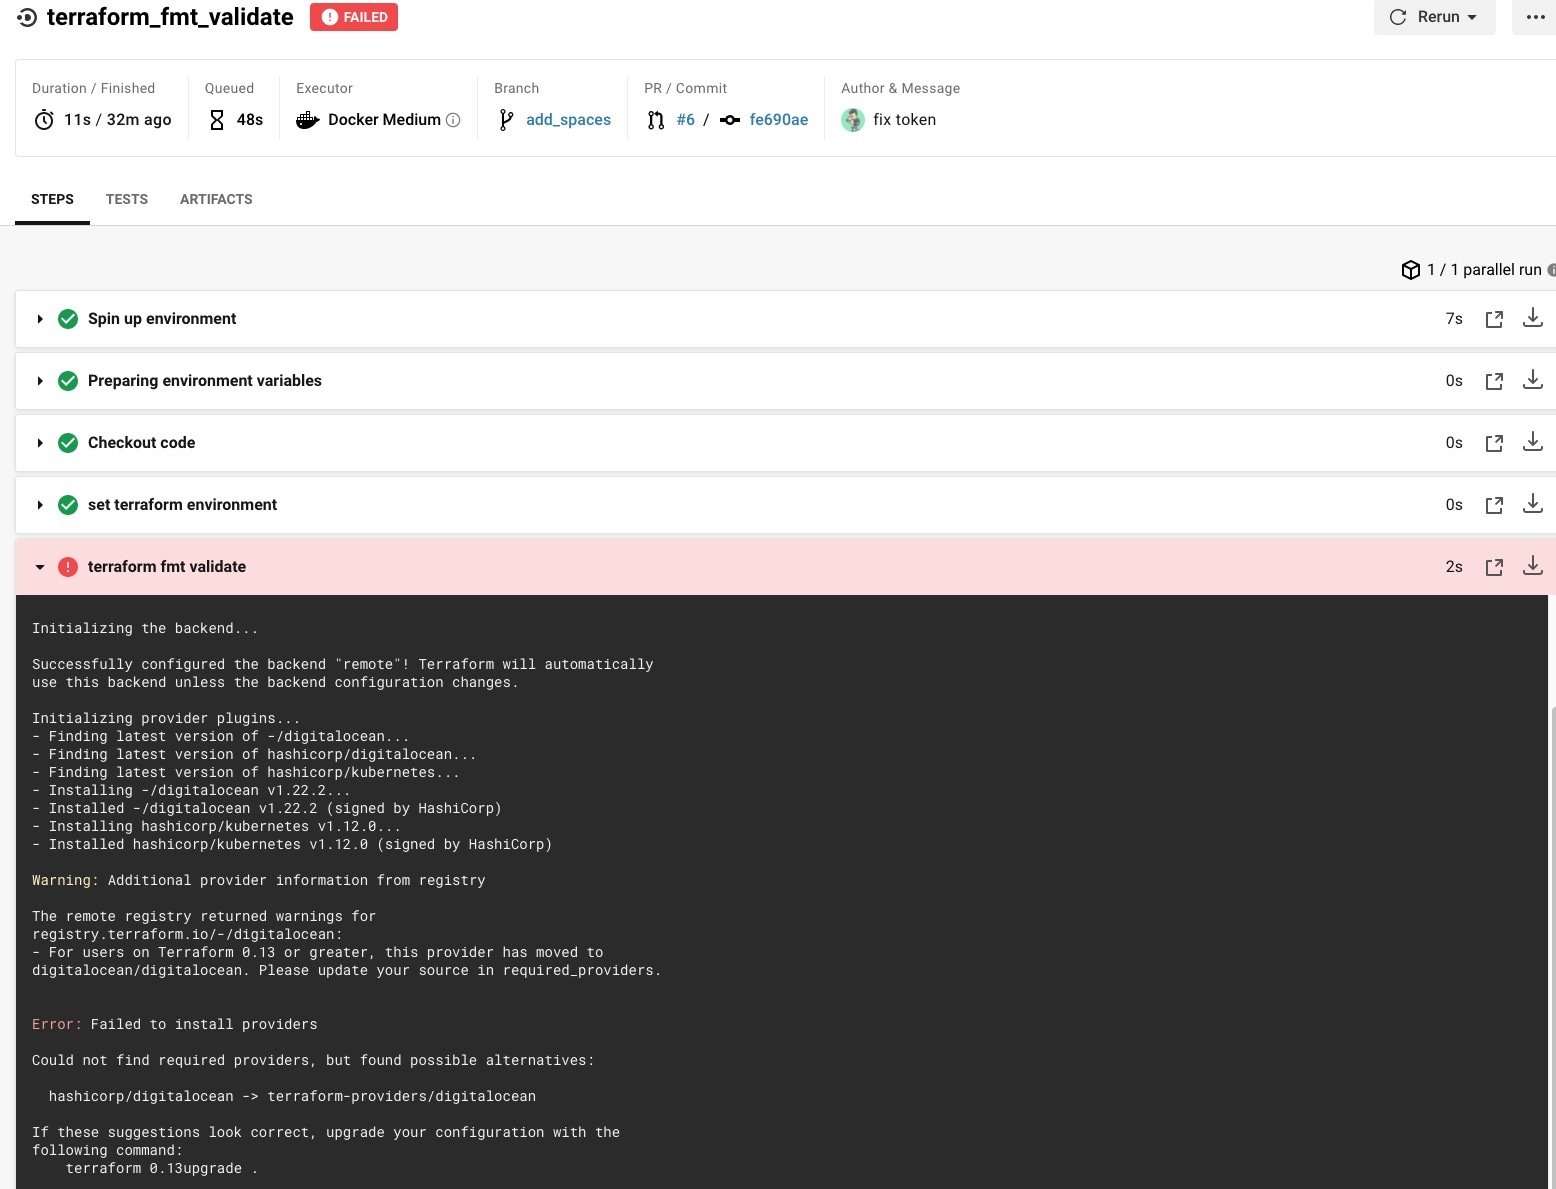Expand the Spin up environment step
Image resolution: width=1556 pixels, height=1189 pixels.
click(x=40, y=319)
